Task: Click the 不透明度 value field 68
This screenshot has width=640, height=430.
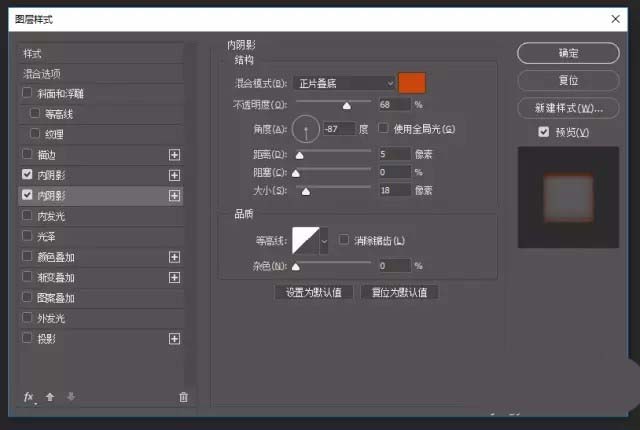Action: click(394, 104)
